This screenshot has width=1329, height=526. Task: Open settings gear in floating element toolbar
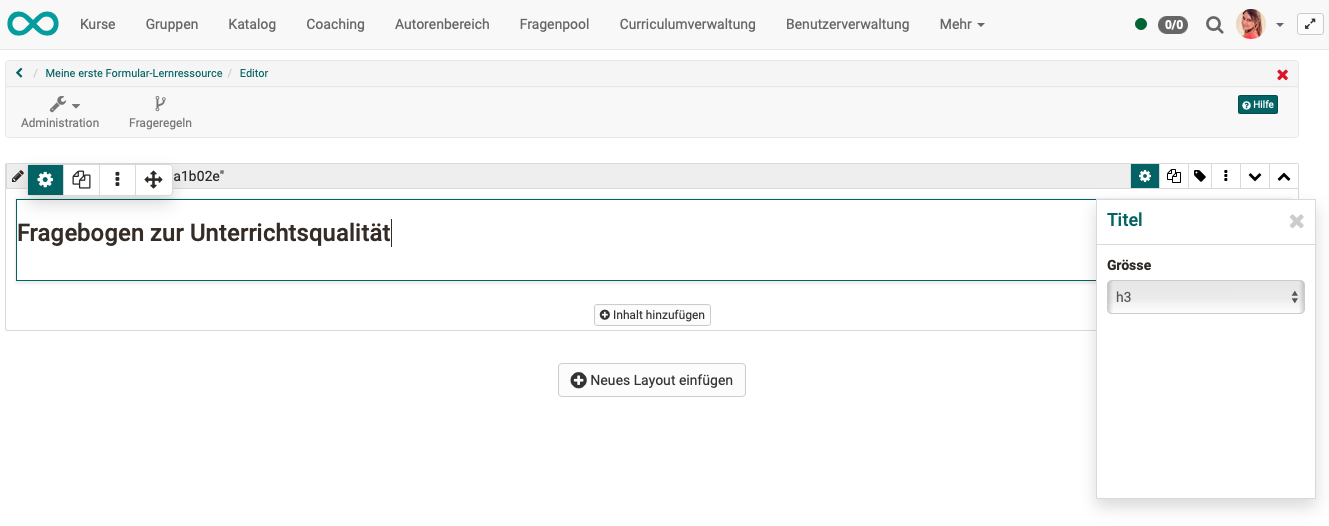coord(45,180)
